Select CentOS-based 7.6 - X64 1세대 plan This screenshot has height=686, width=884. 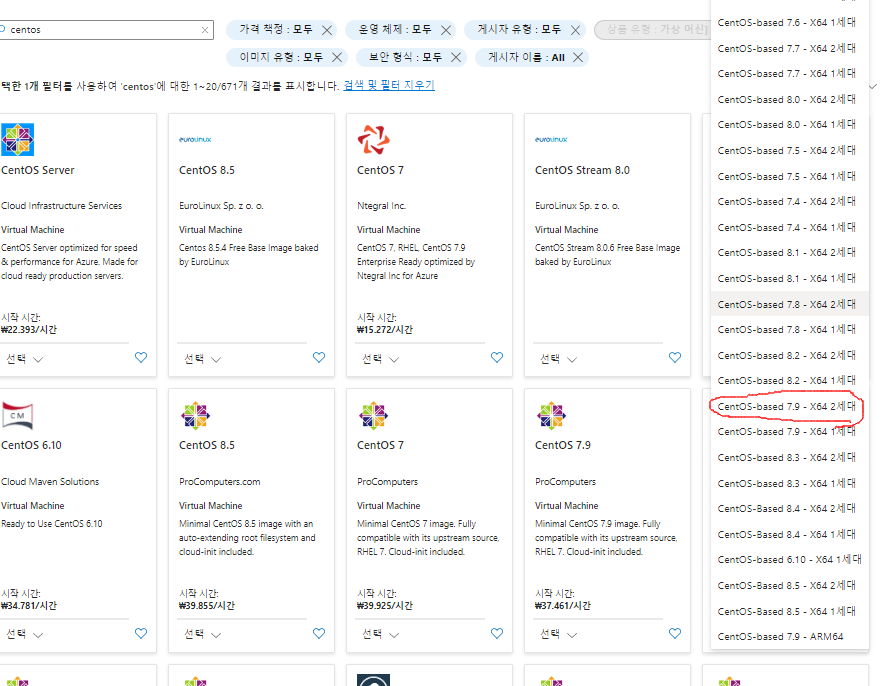pyautogui.click(x=788, y=23)
